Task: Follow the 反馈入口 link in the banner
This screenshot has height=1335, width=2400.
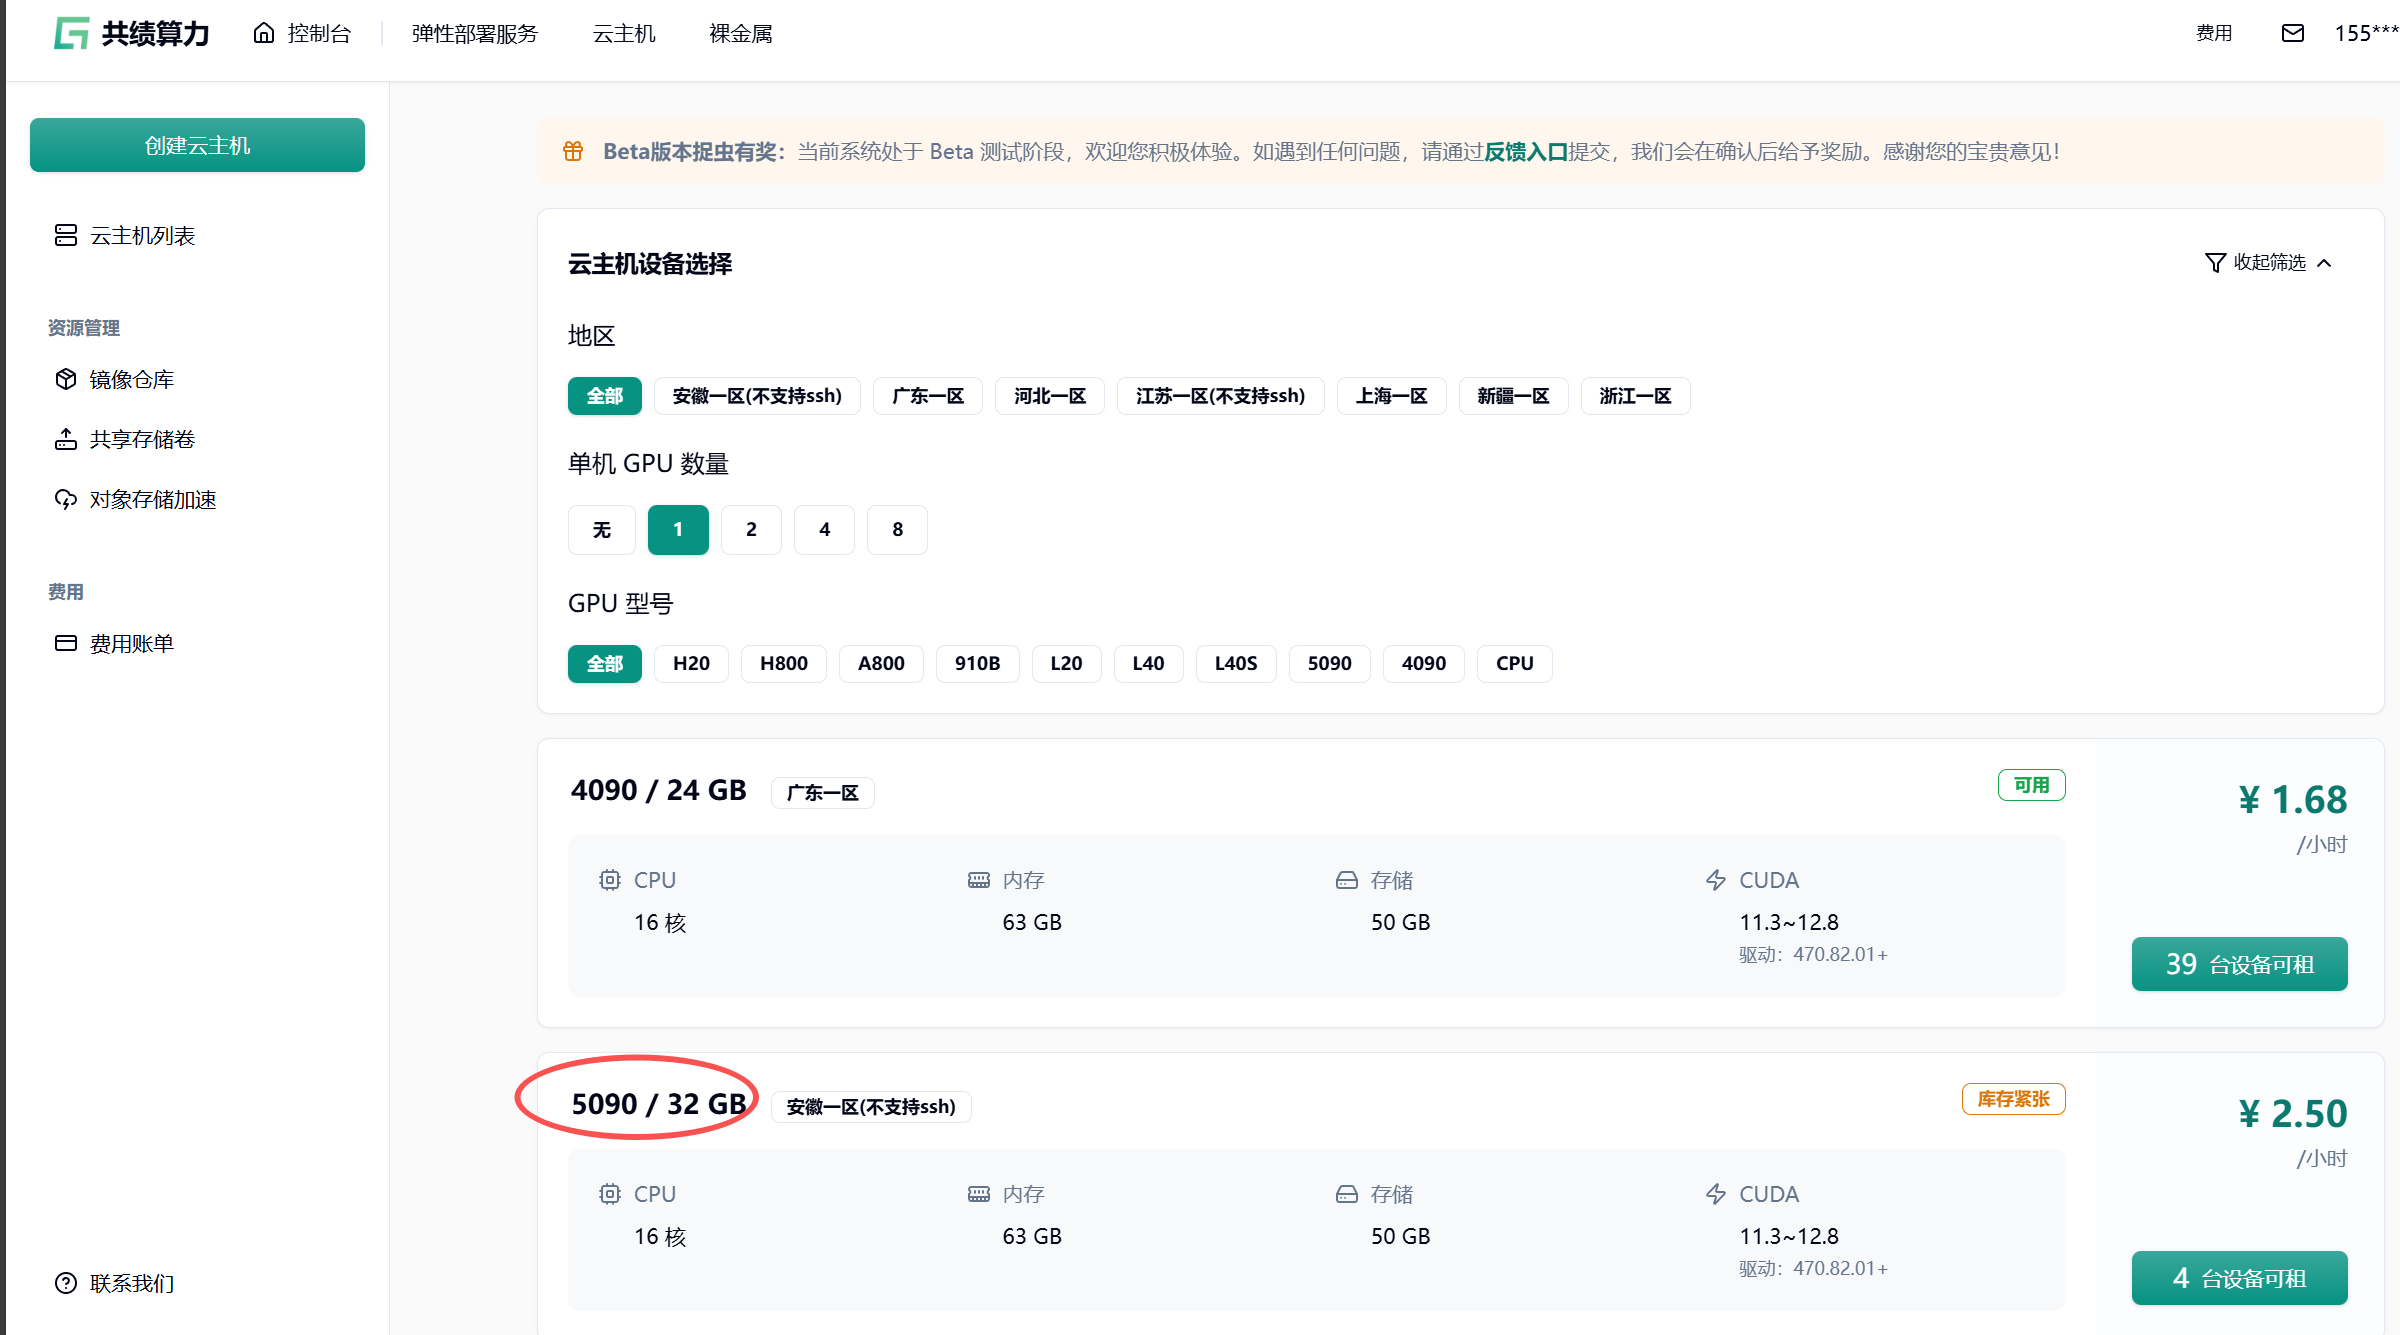Action: tap(1525, 151)
